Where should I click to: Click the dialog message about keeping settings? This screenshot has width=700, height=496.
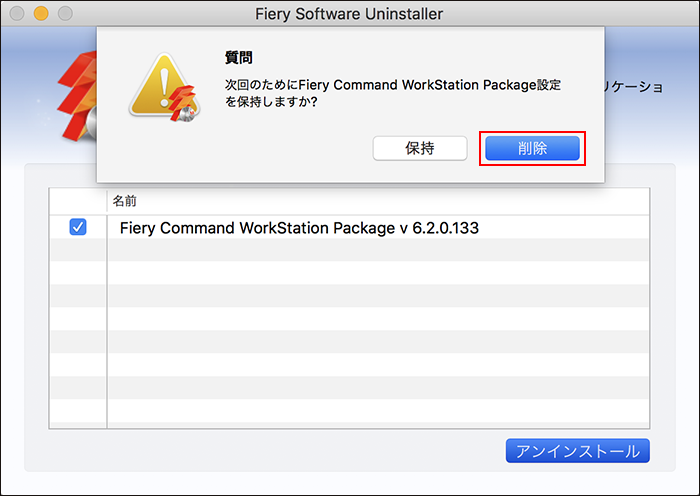(393, 93)
